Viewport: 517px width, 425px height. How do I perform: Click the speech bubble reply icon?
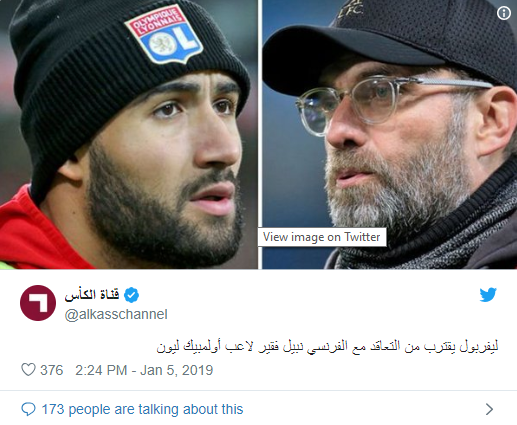tap(28, 409)
